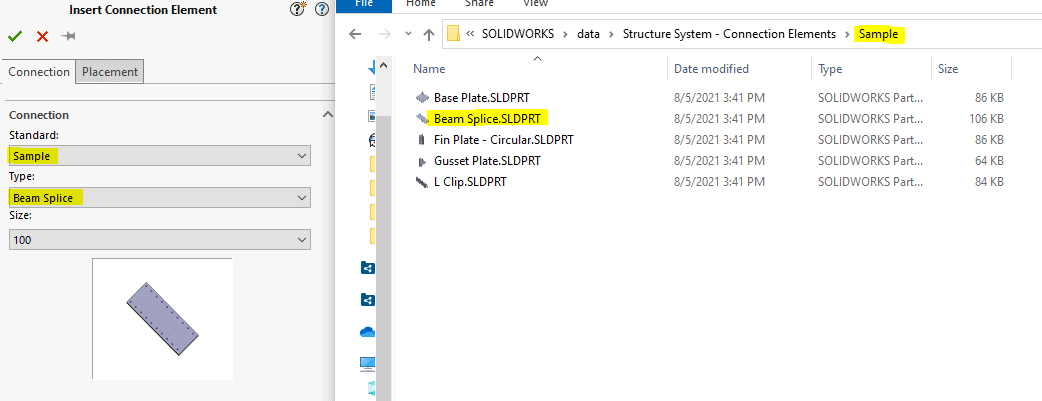
Task: Click the folder icon in address bar
Action: [453, 34]
